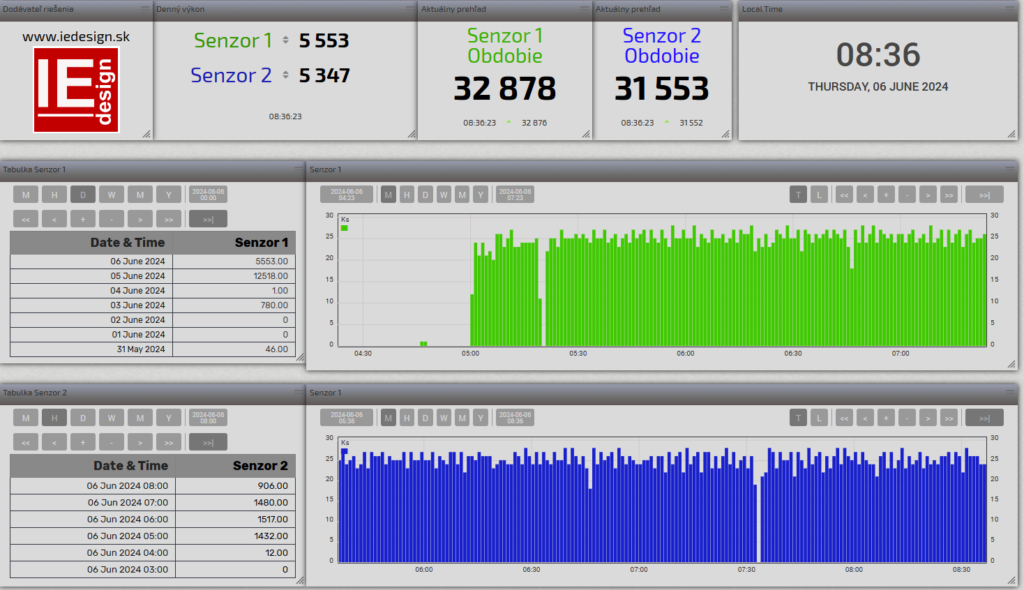Go to latest with >>| in blue chart toolbar
This screenshot has width=1024, height=590.
tap(984, 418)
